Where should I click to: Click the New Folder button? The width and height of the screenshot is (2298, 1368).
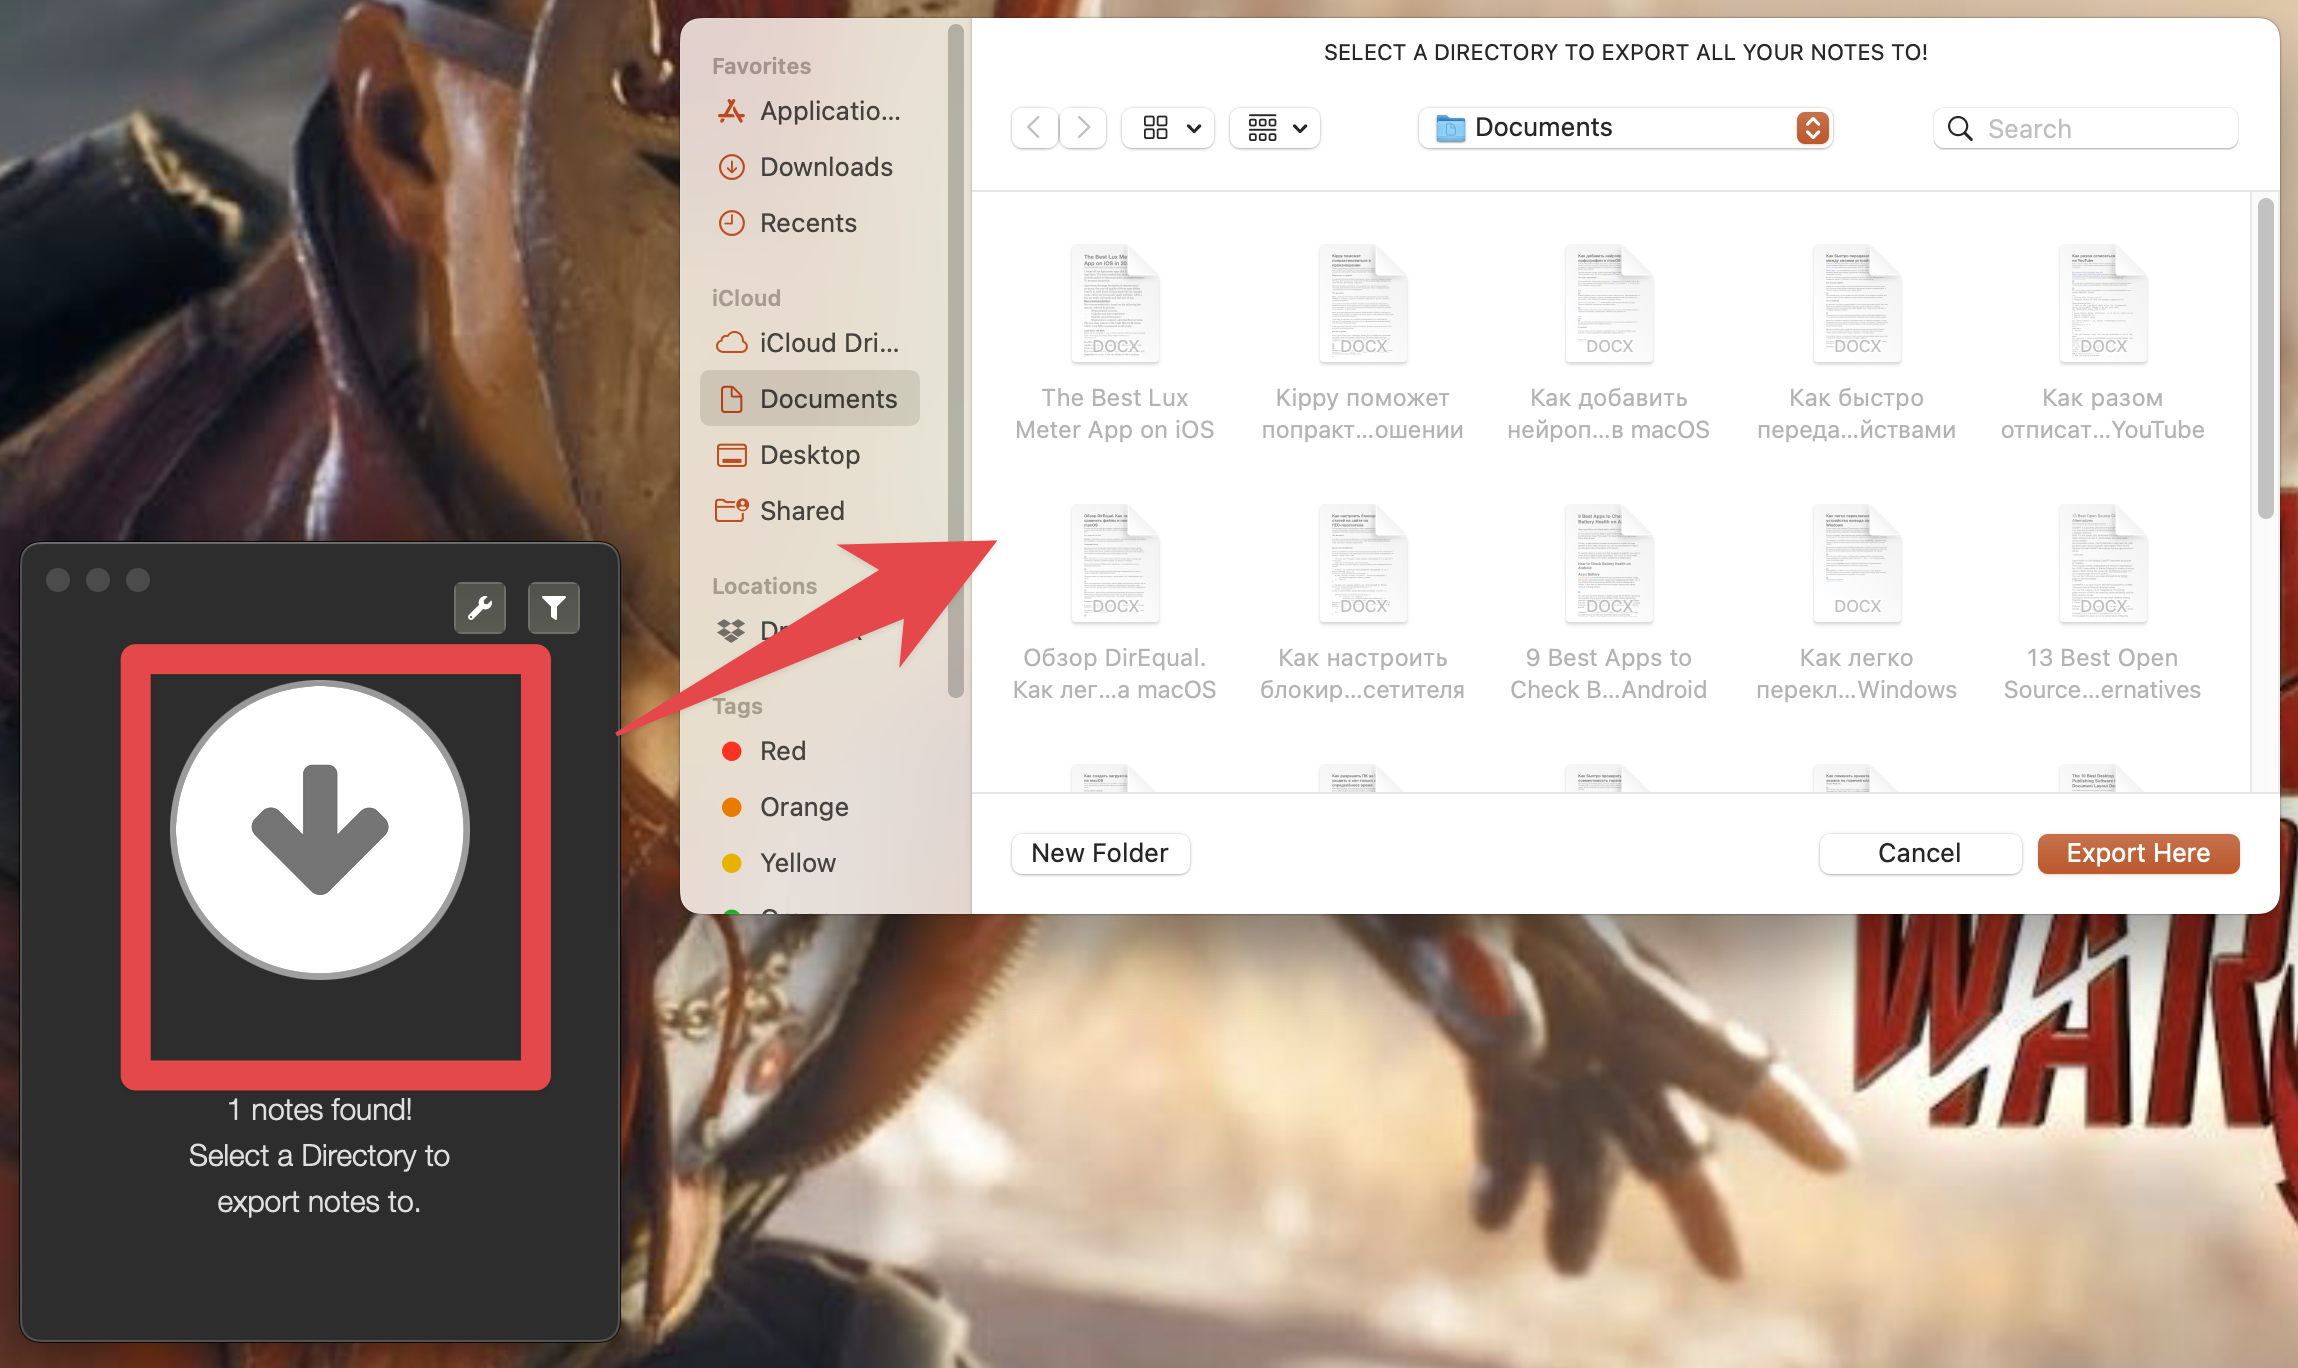[1100, 853]
